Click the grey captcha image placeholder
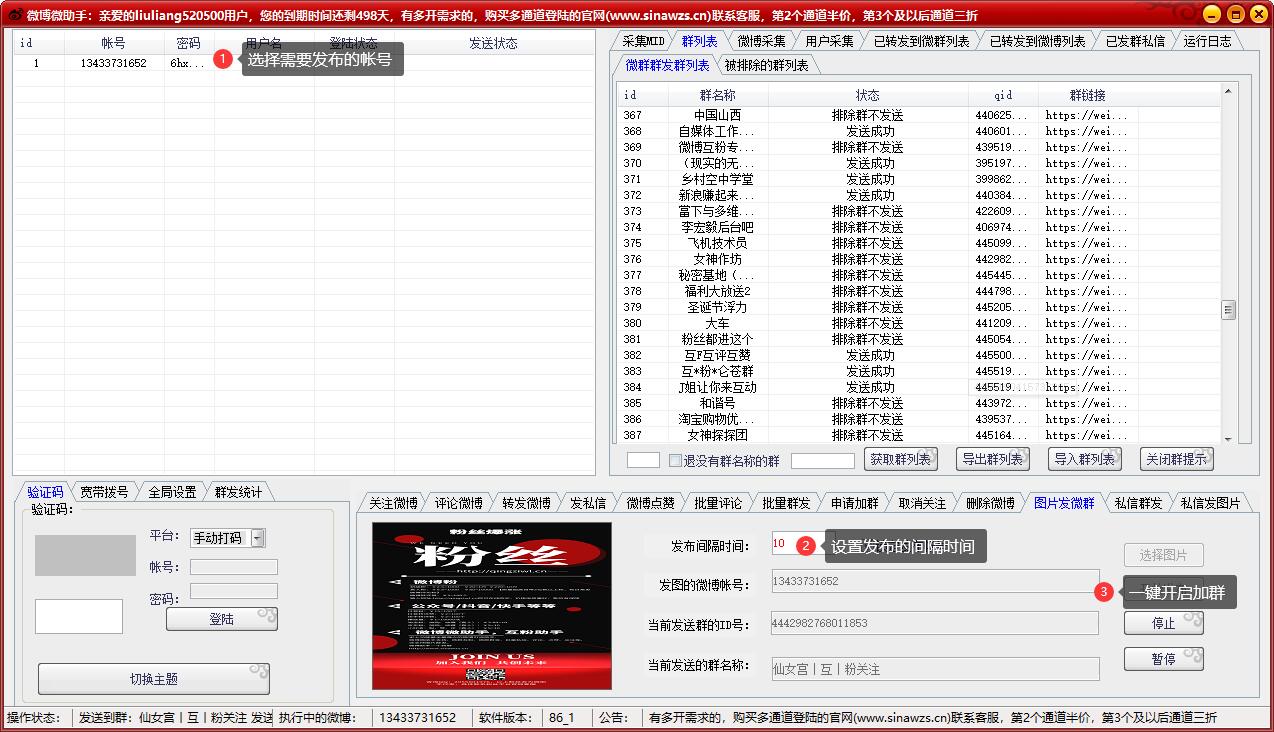The width and height of the screenshot is (1274, 732). 85,555
